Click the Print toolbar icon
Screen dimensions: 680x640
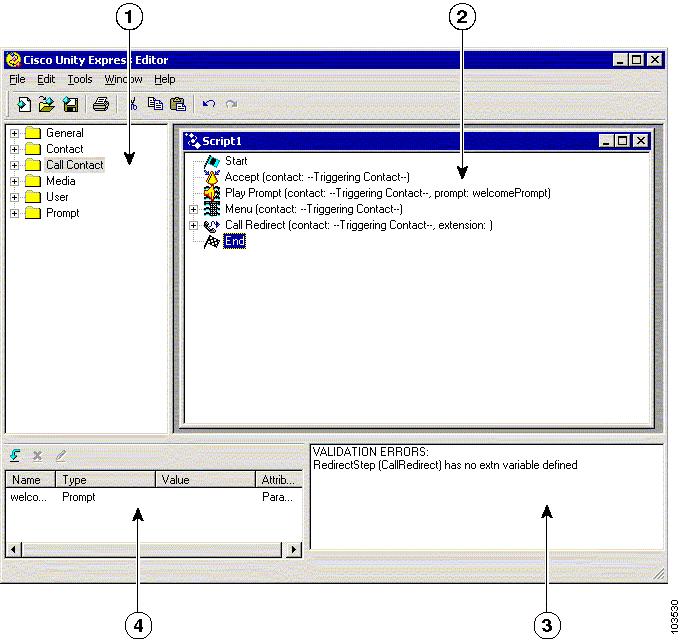101,104
